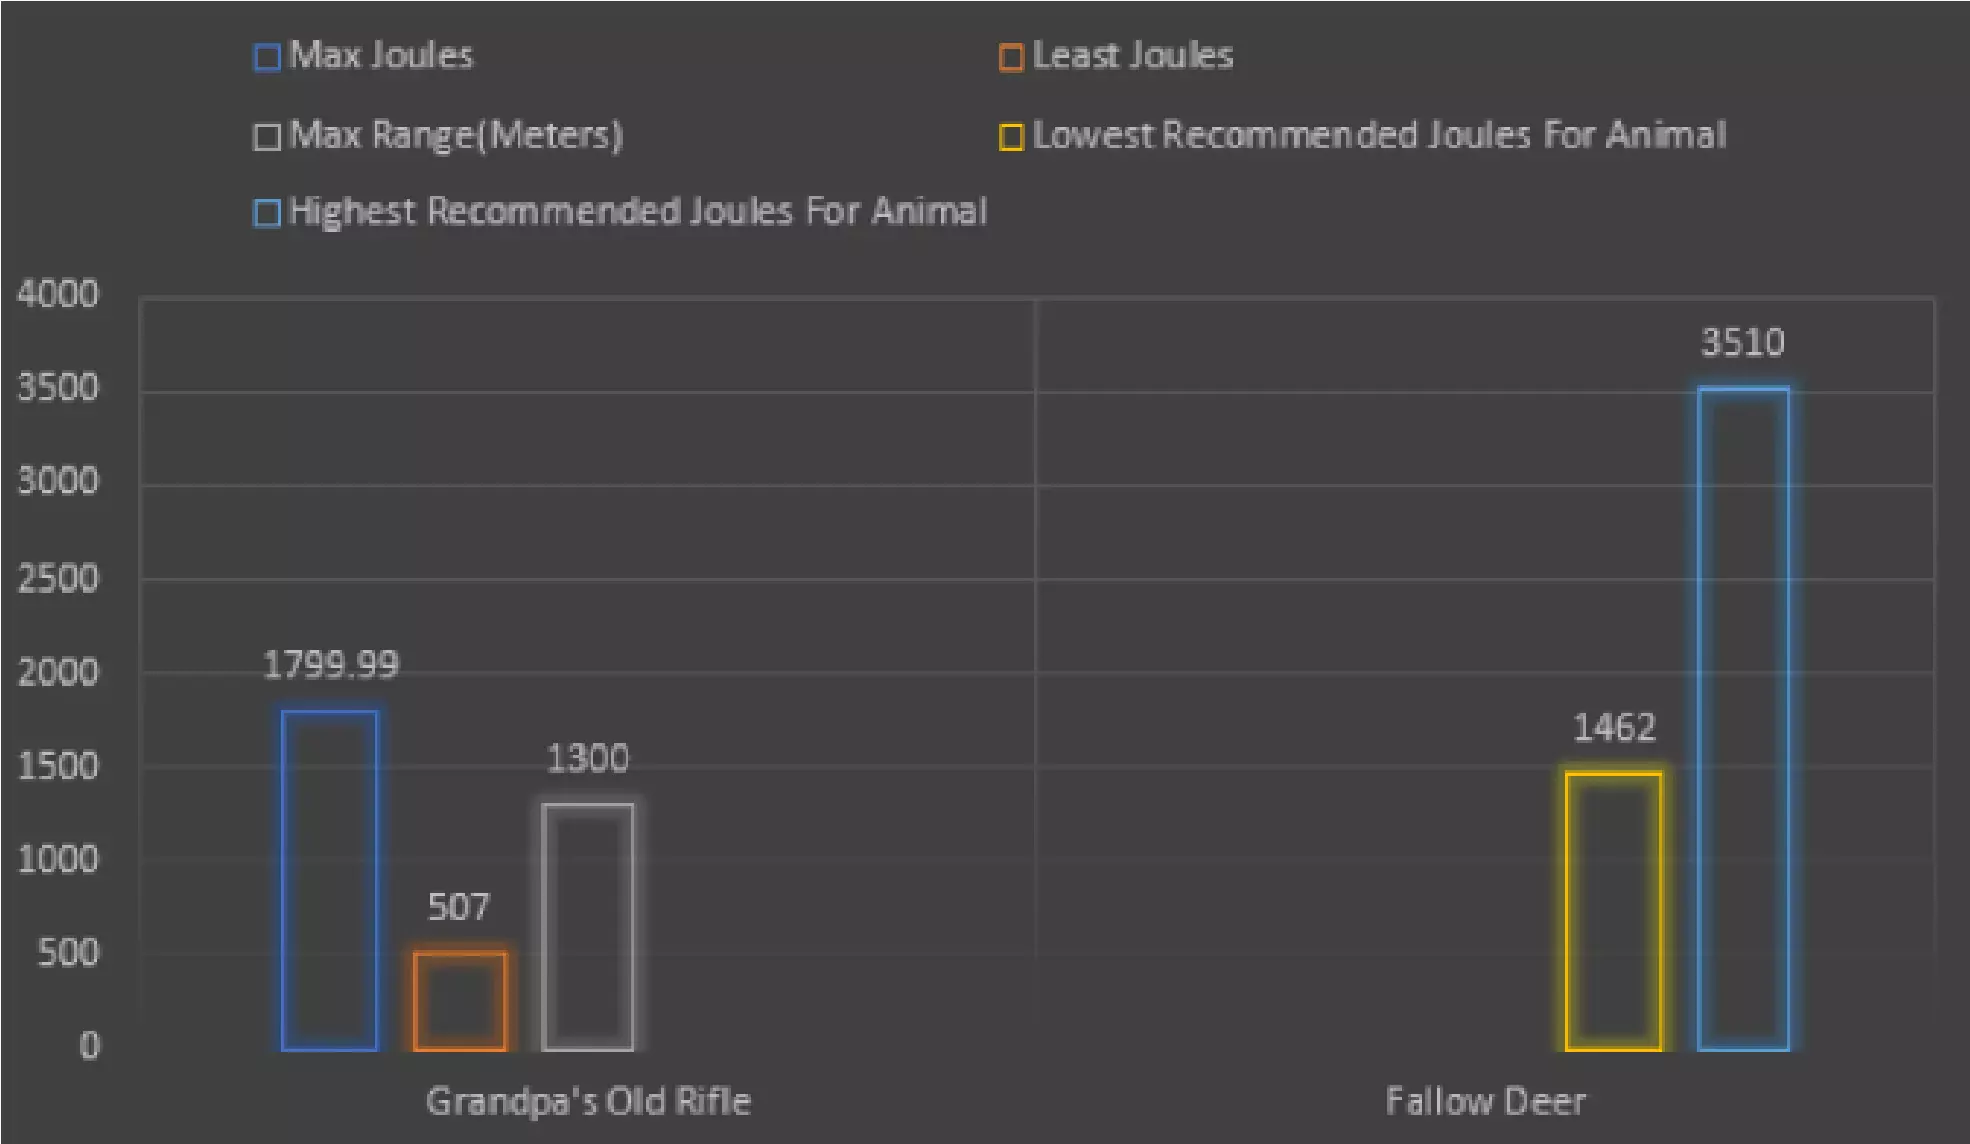The image size is (1970, 1144).
Task: Select the "Max Joules" legend text
Action: [x=381, y=55]
